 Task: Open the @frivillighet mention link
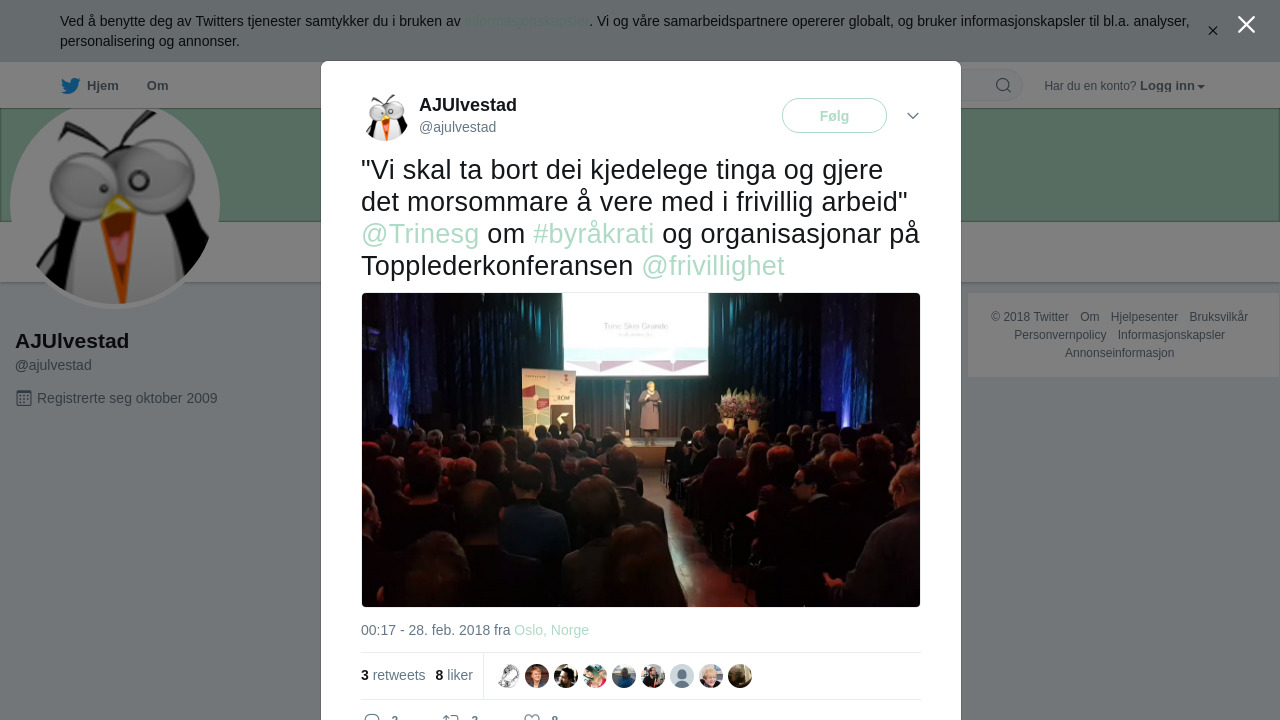713,266
